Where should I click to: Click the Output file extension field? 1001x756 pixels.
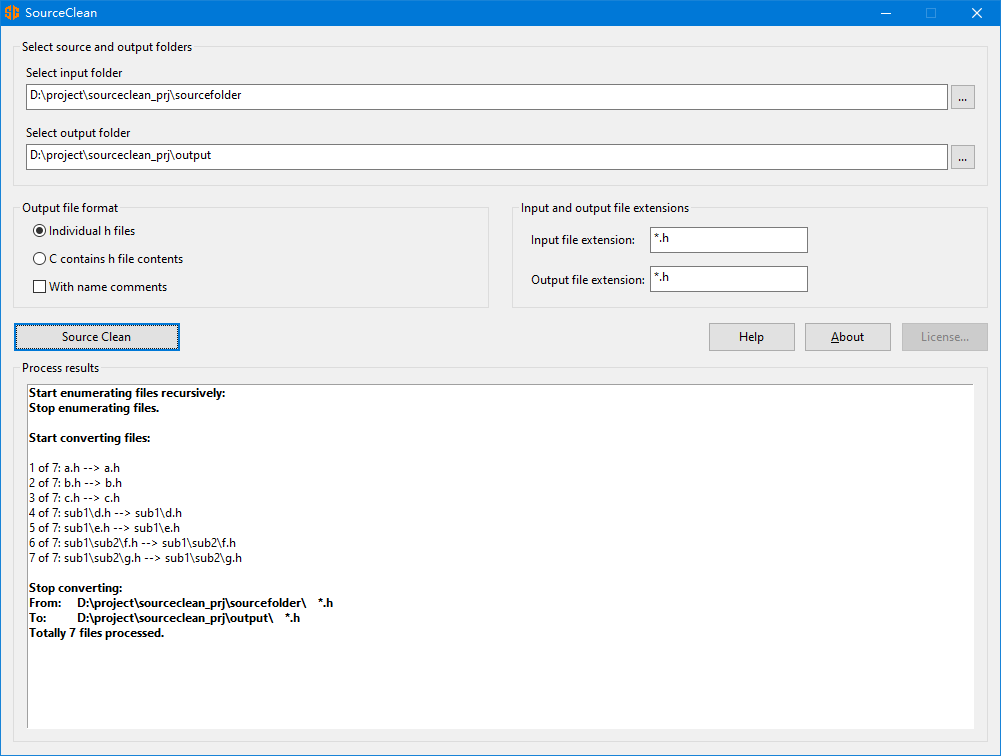(728, 279)
